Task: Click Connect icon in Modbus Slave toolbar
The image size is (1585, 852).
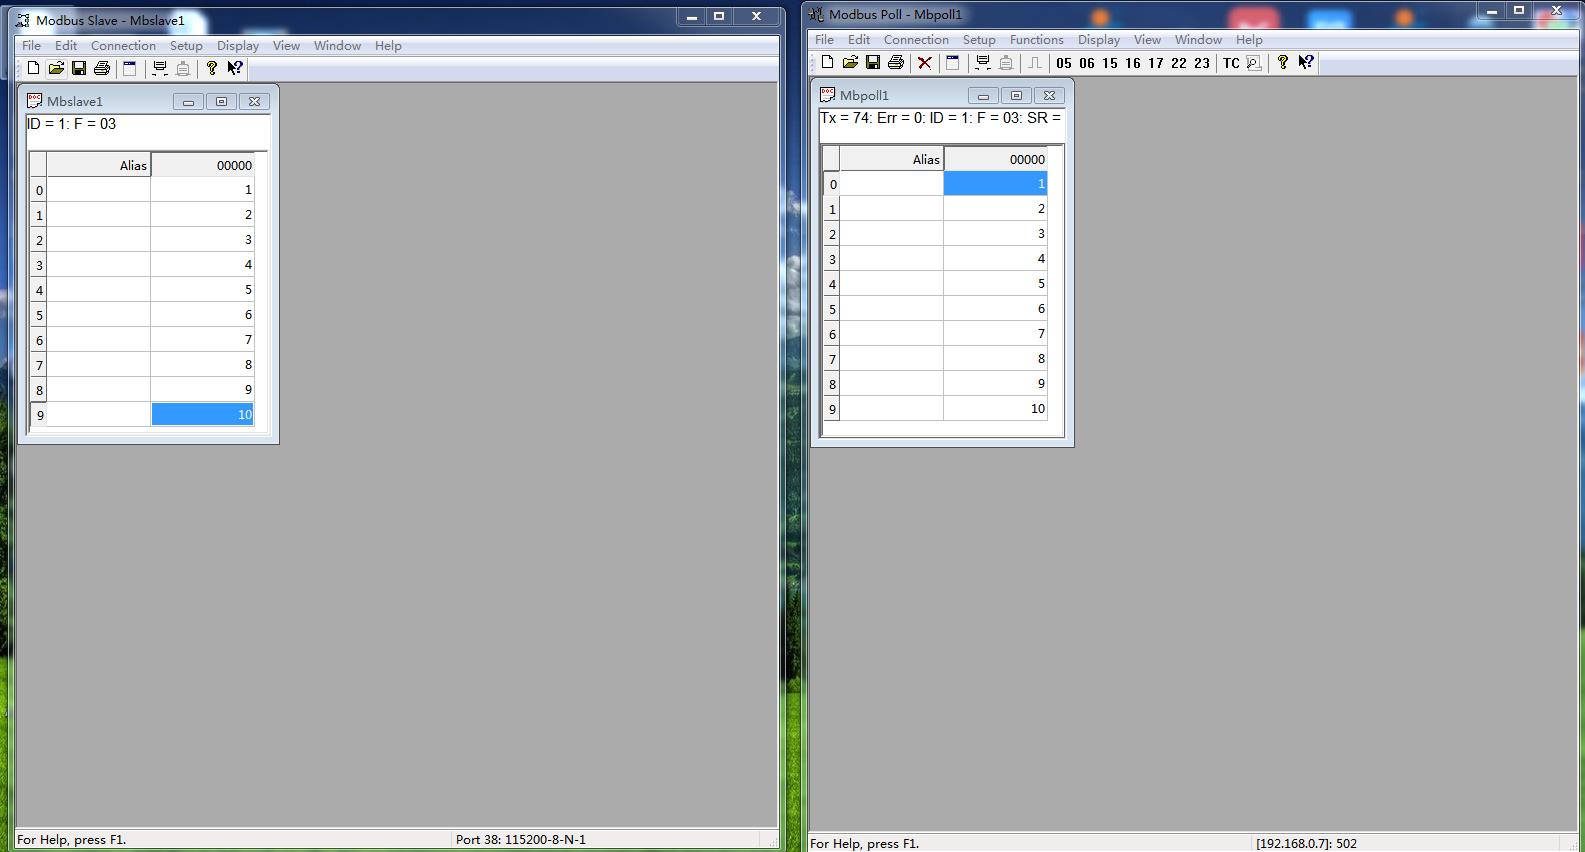Action: click(x=160, y=69)
